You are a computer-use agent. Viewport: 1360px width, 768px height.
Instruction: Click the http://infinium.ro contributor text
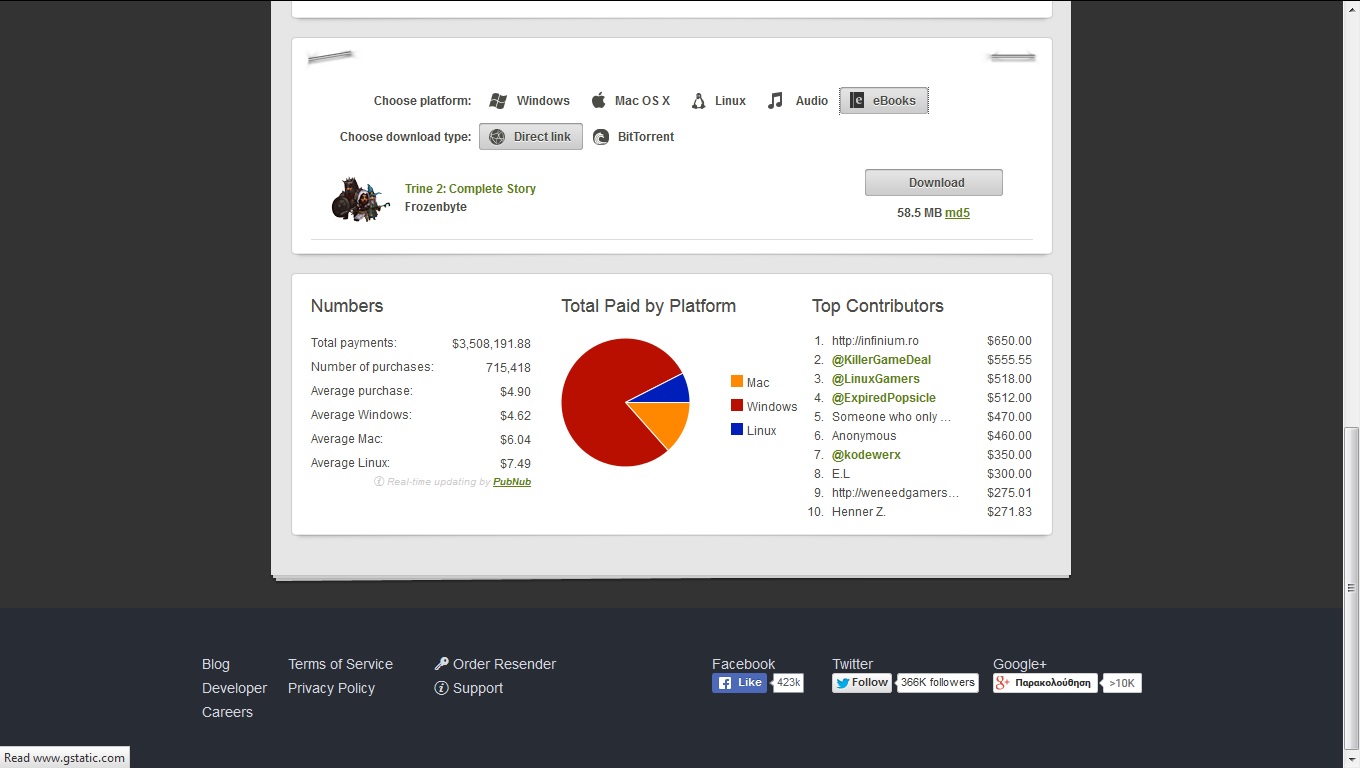875,341
